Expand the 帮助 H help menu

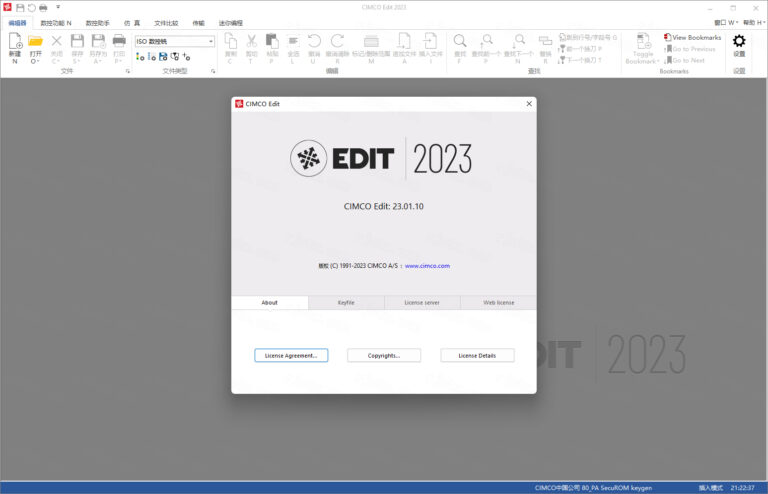tap(754, 23)
